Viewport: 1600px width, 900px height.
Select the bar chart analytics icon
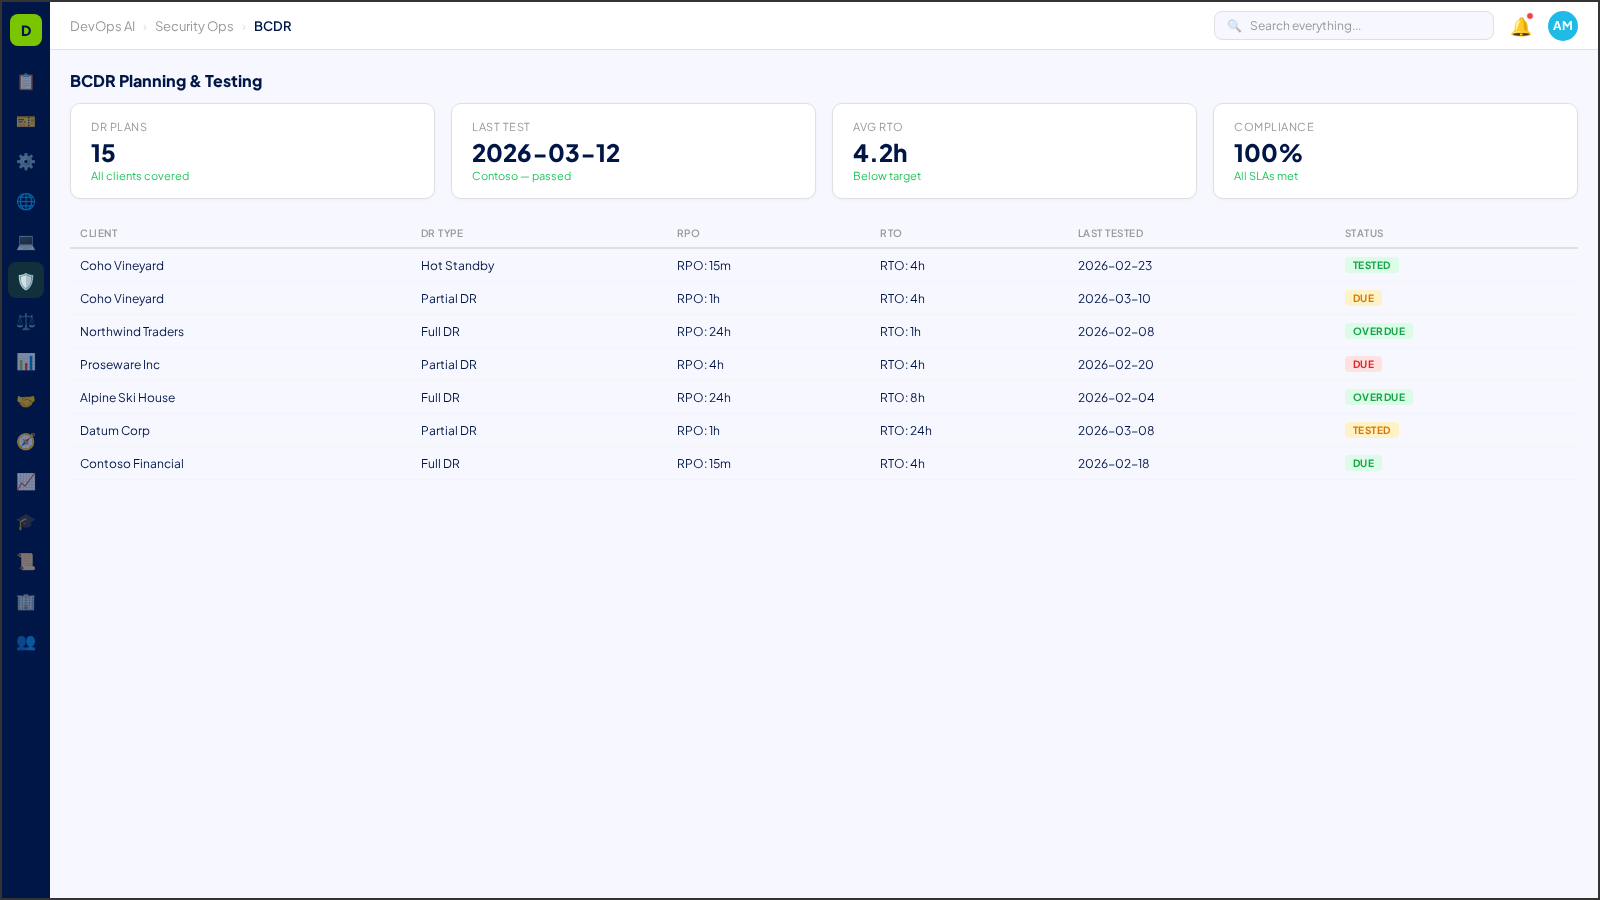point(26,361)
